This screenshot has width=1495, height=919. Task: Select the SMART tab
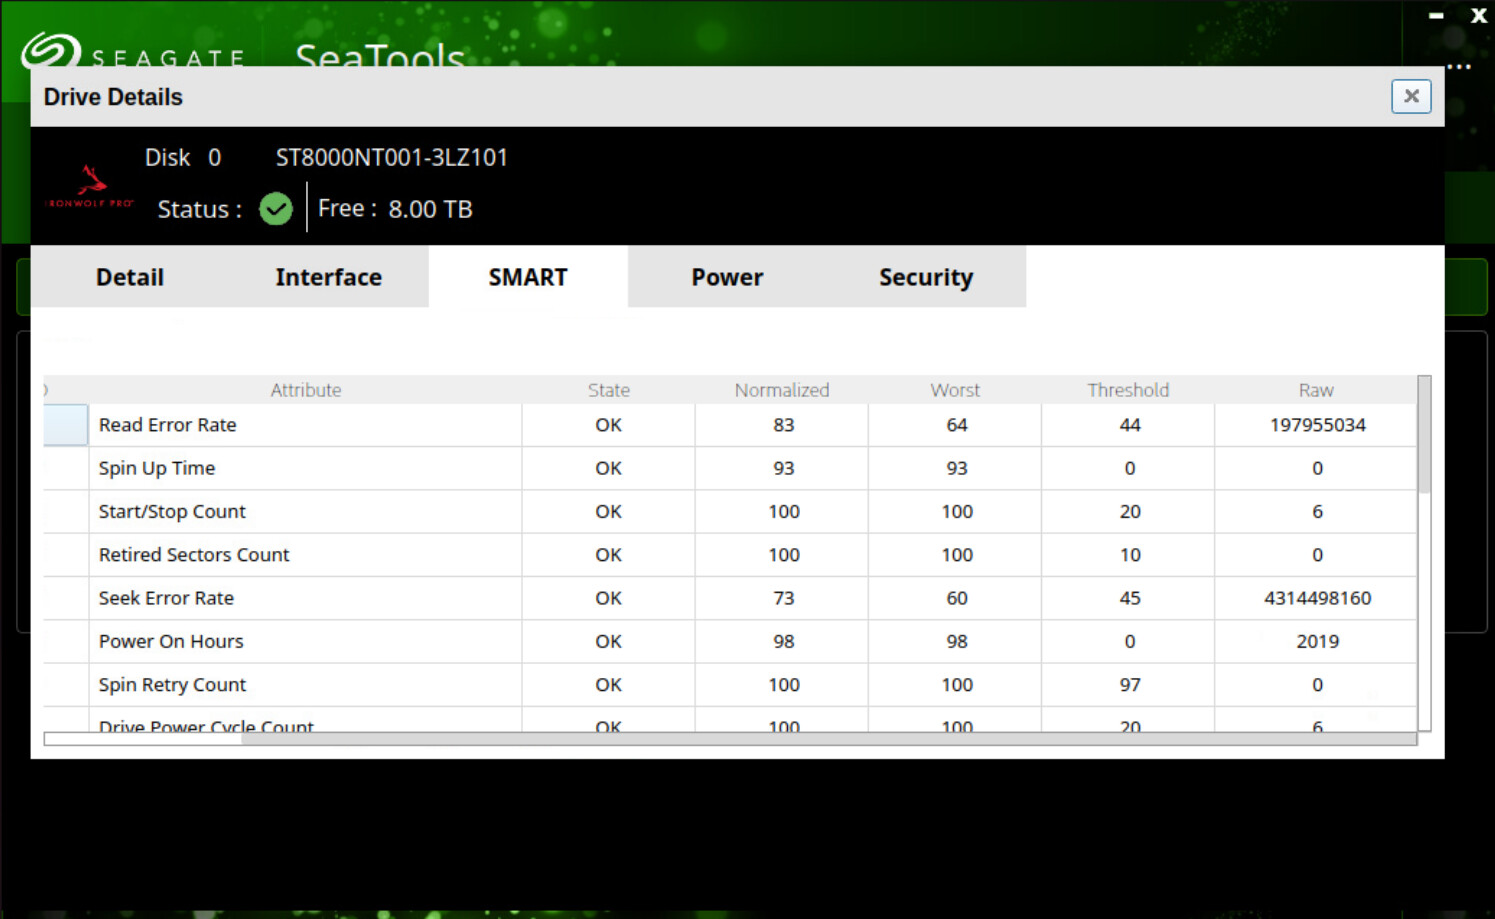coord(527,277)
